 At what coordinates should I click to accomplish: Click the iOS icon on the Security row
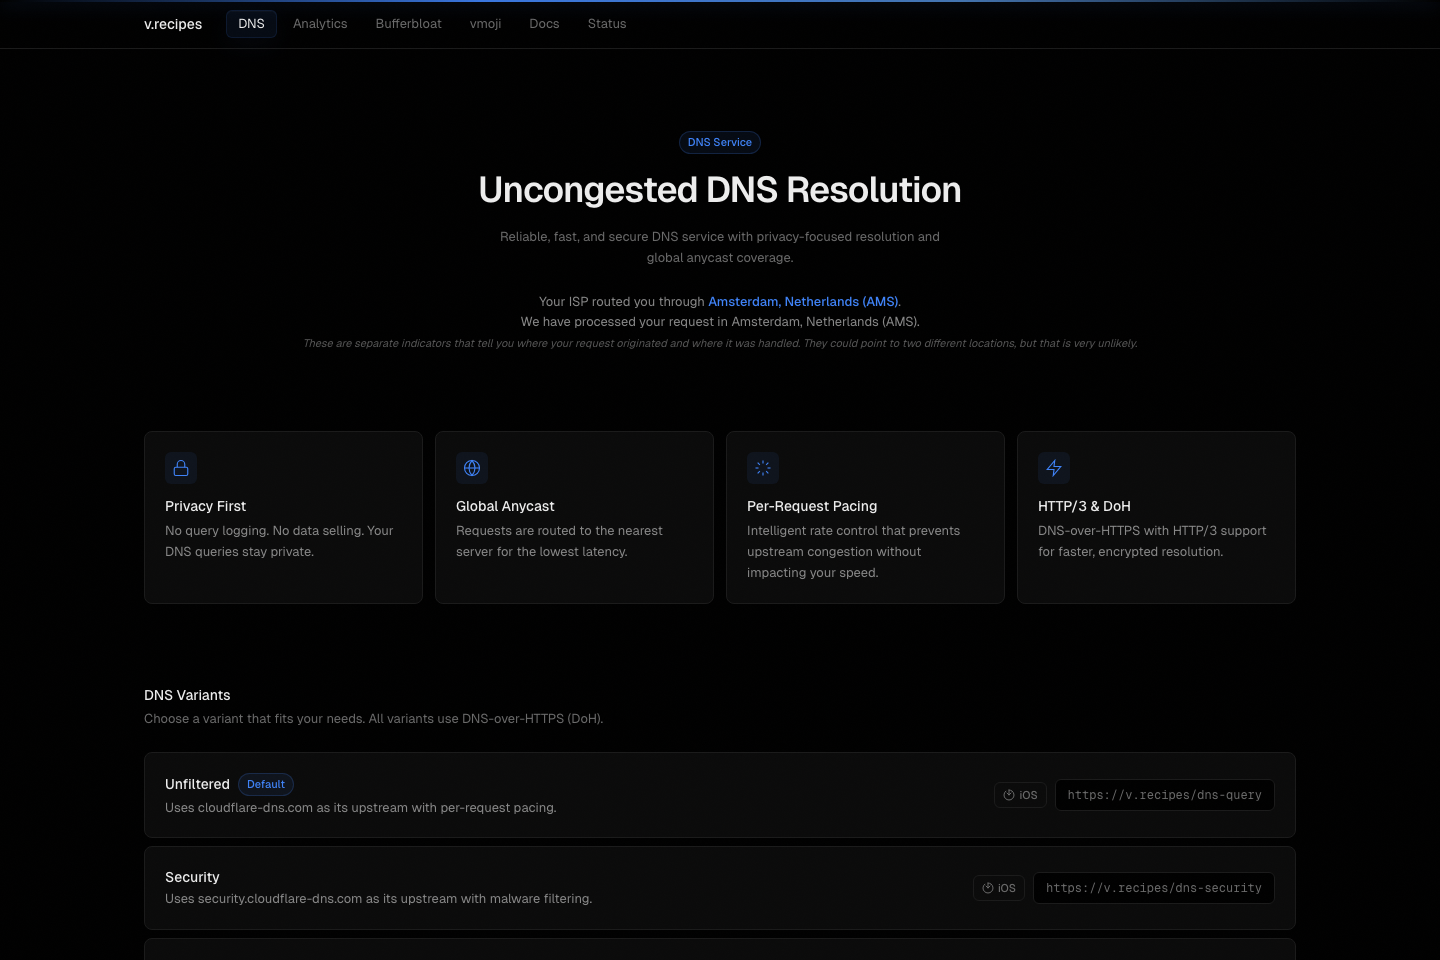pyautogui.click(x=999, y=888)
